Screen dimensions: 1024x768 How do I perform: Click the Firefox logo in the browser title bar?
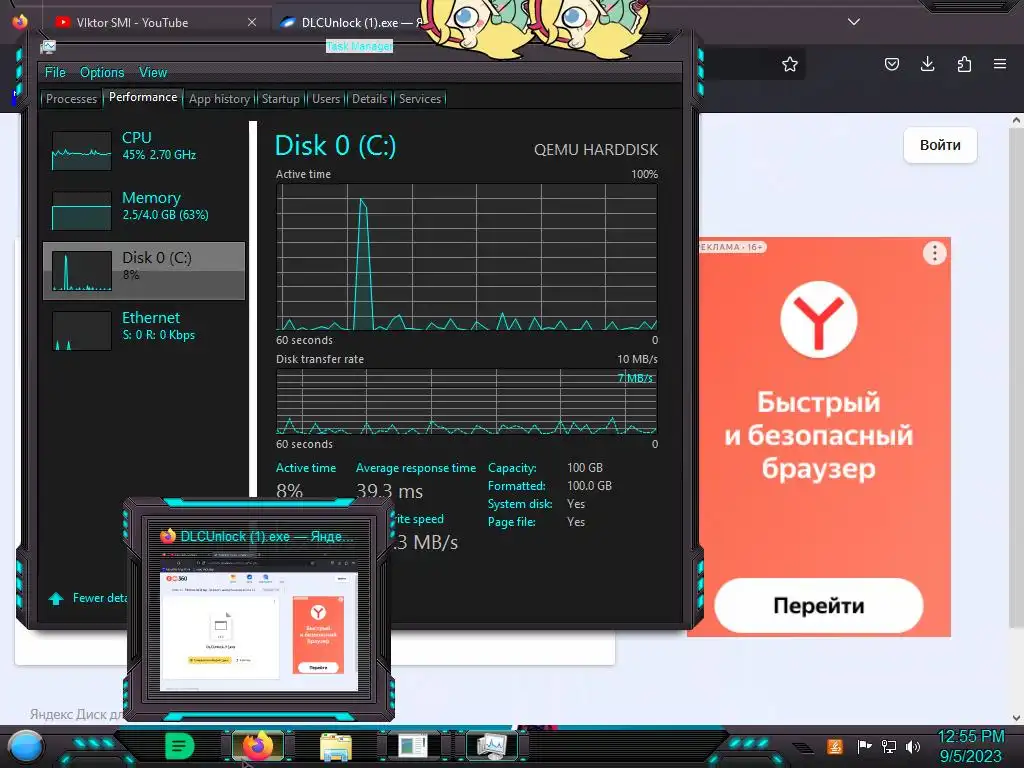[x=20, y=22]
